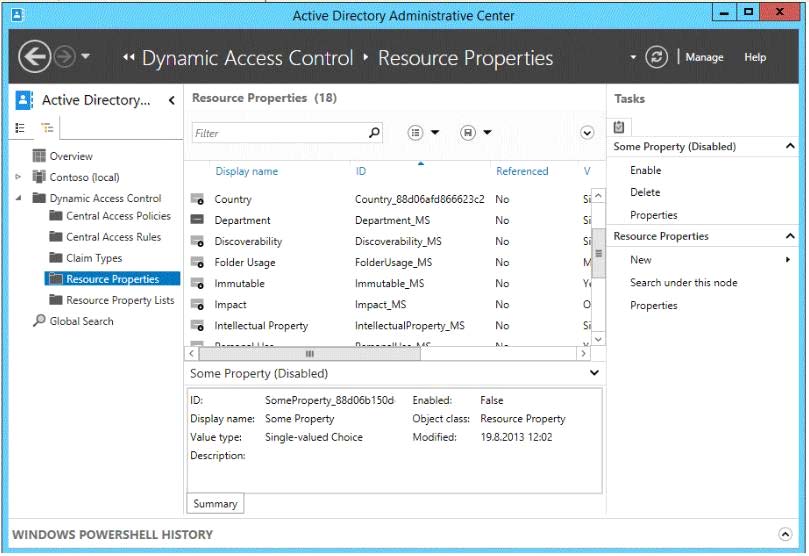Click the Folder Usage row icon
This screenshot has width=809, height=556.
(197, 263)
